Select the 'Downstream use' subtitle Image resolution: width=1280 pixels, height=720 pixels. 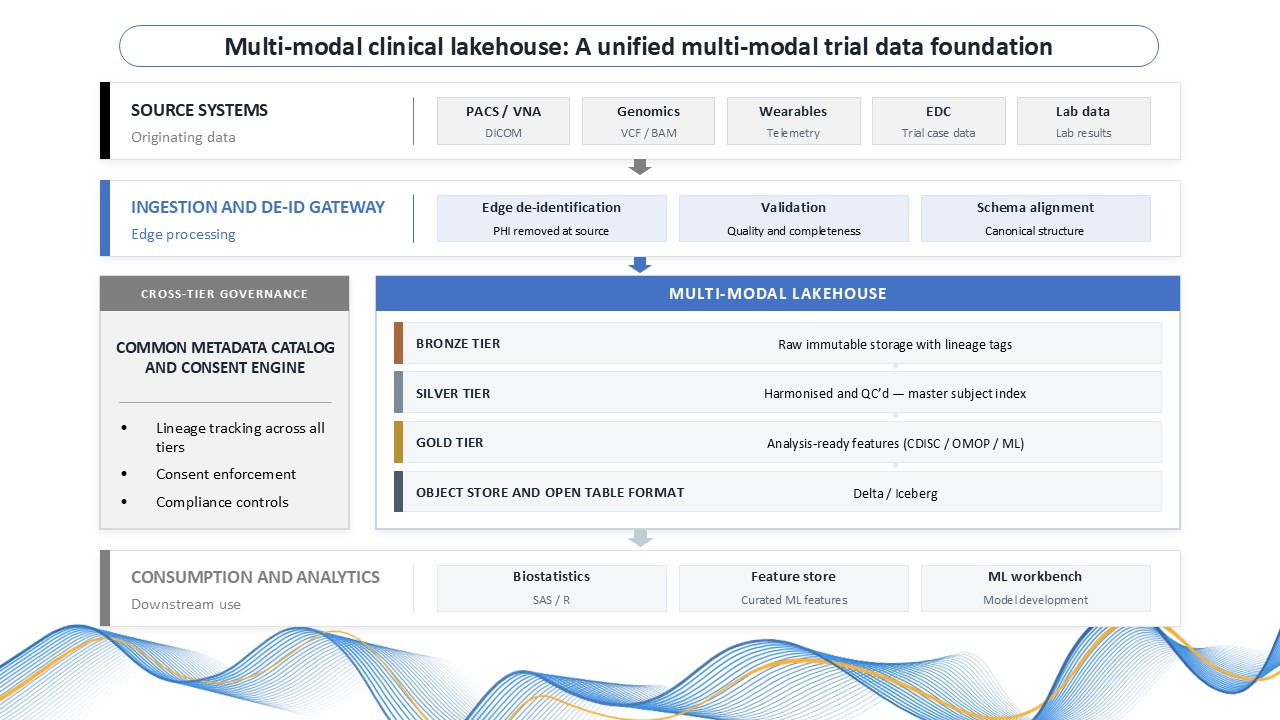[x=186, y=604]
